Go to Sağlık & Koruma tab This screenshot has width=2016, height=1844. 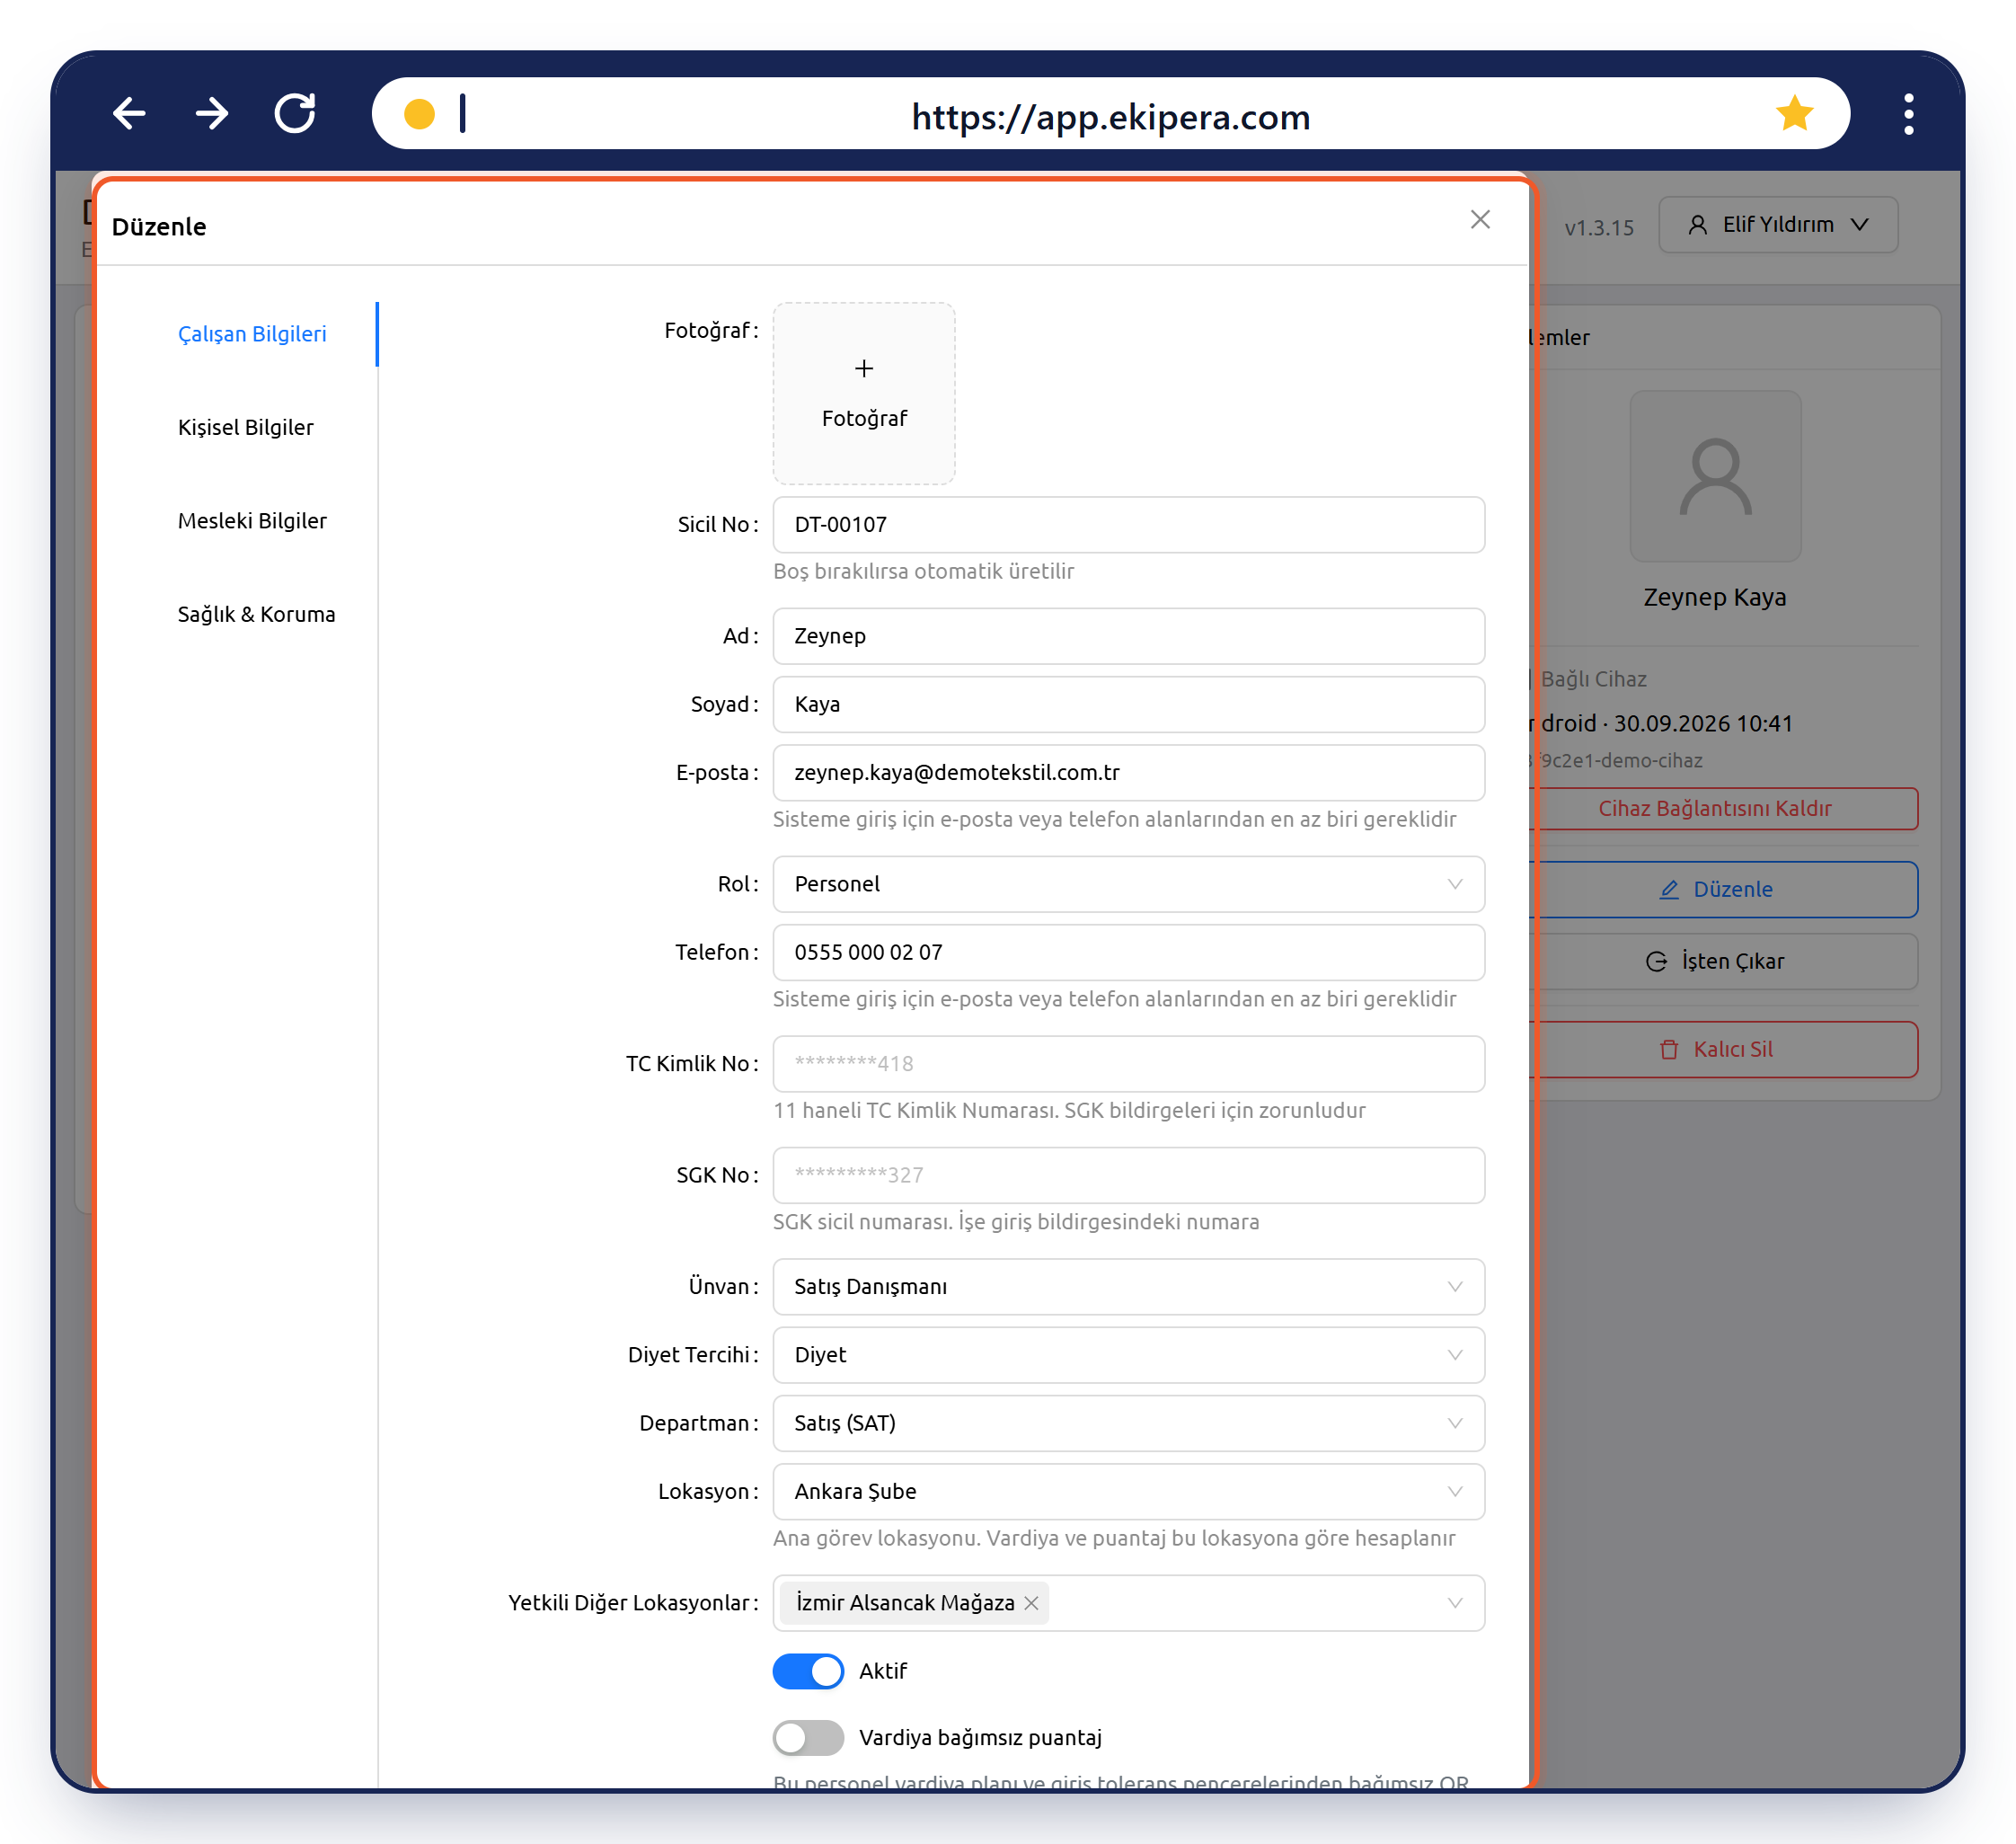(x=256, y=614)
